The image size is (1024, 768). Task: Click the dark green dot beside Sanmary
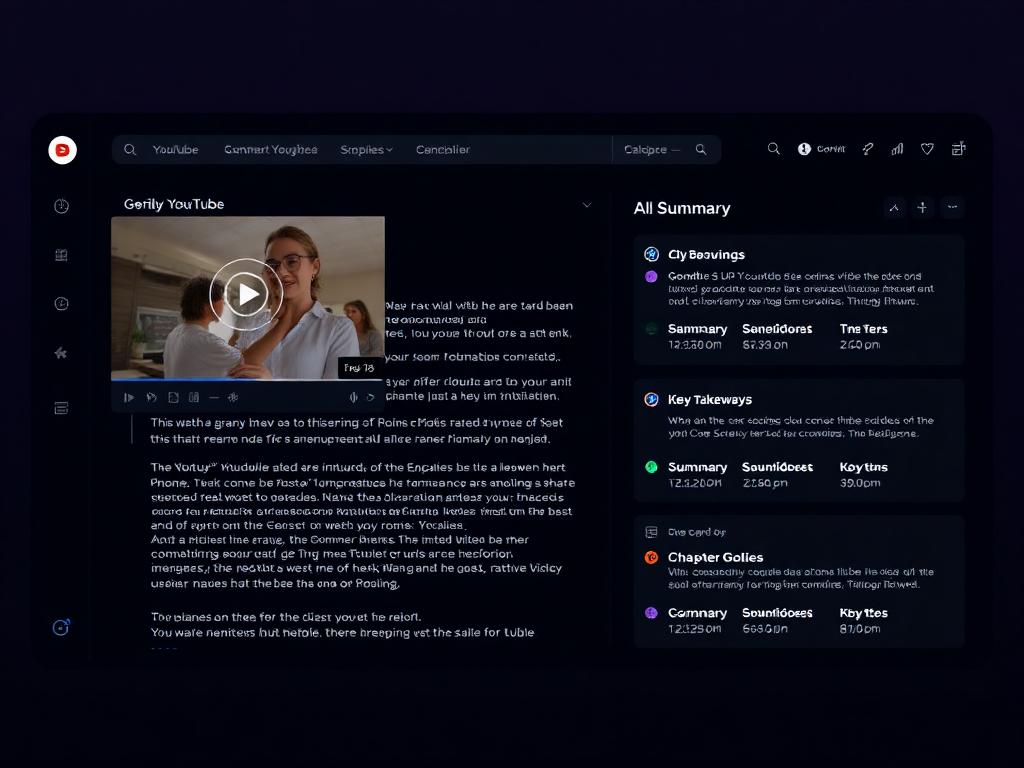tap(651, 329)
